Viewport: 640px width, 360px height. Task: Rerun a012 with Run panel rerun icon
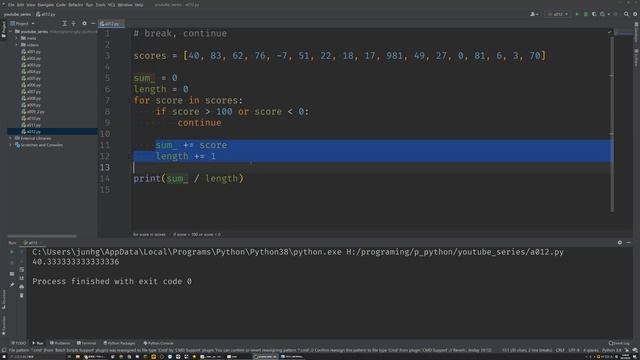[x=12, y=252]
